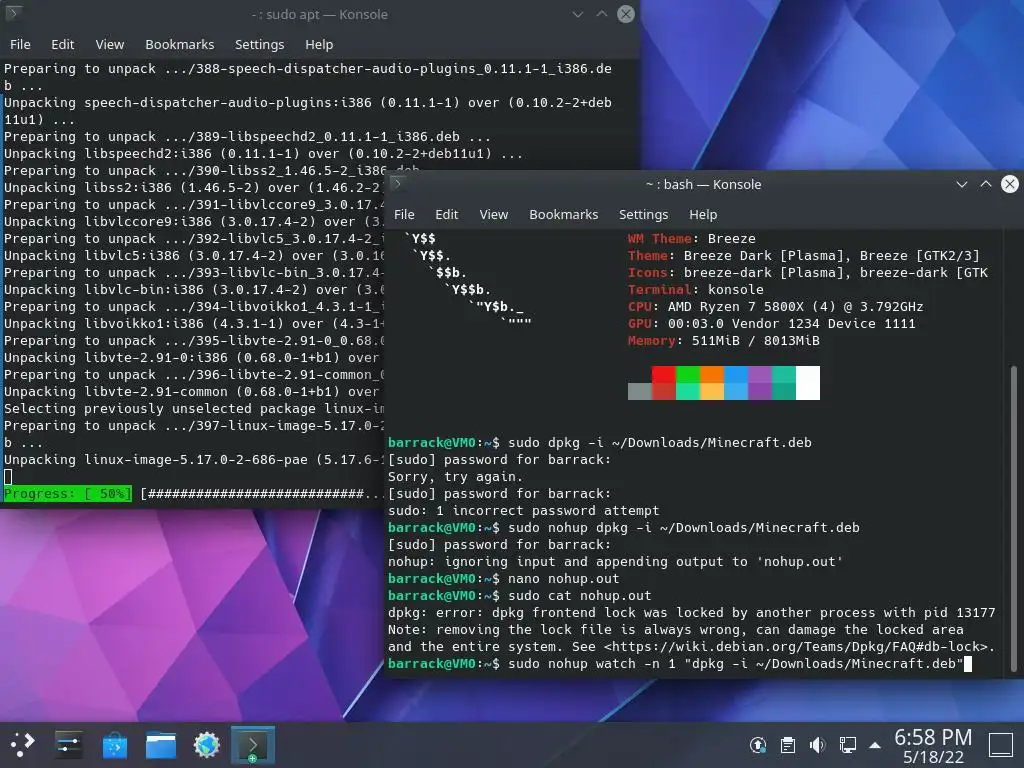Image resolution: width=1024 pixels, height=768 pixels.
Task: Click the white neofetch color block
Action: pyautogui.click(x=808, y=383)
